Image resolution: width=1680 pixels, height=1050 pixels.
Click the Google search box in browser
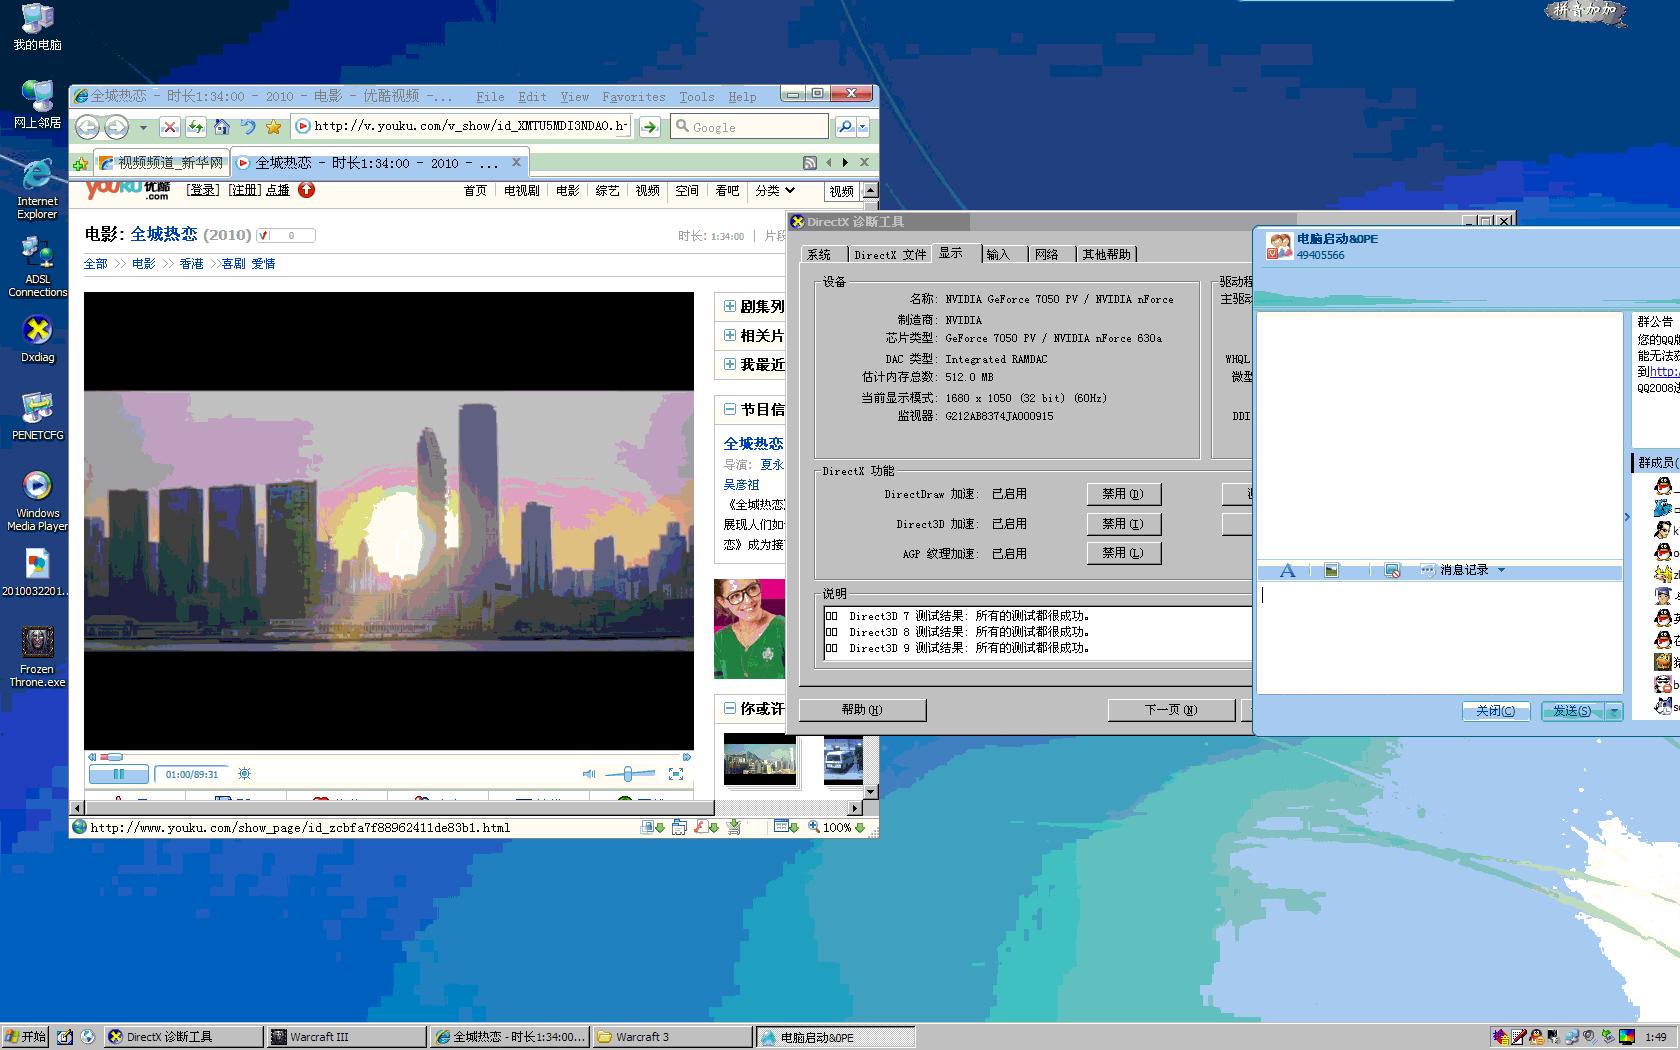(x=750, y=127)
